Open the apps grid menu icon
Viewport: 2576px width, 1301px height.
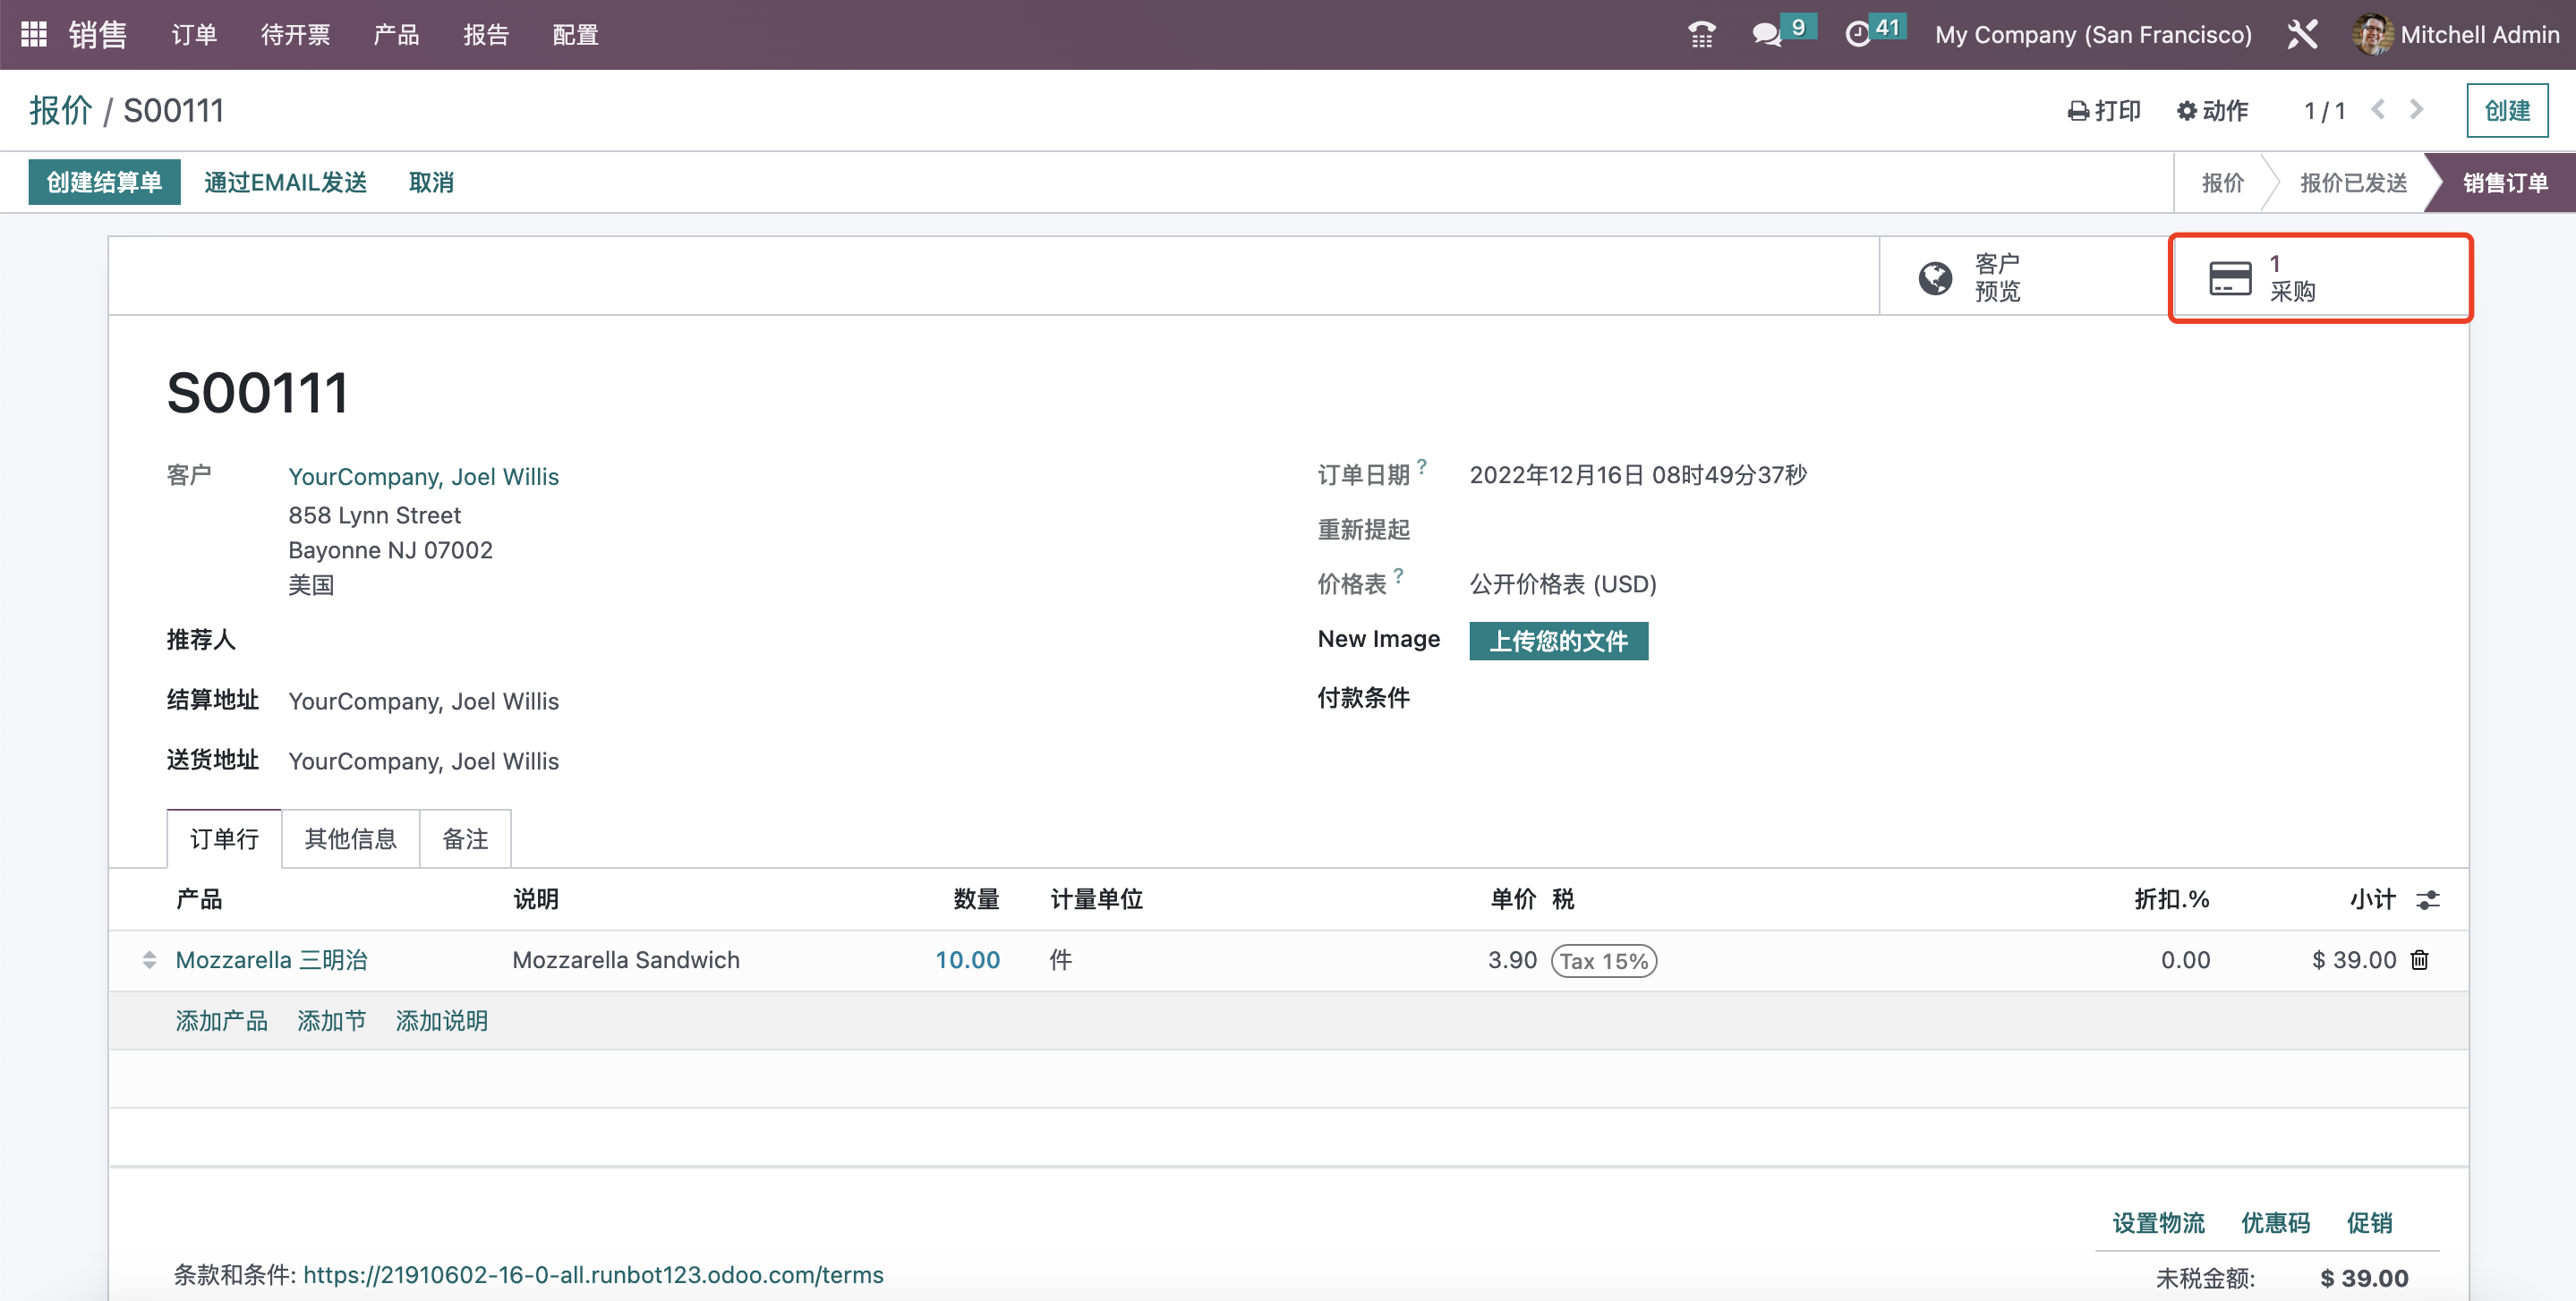click(34, 35)
